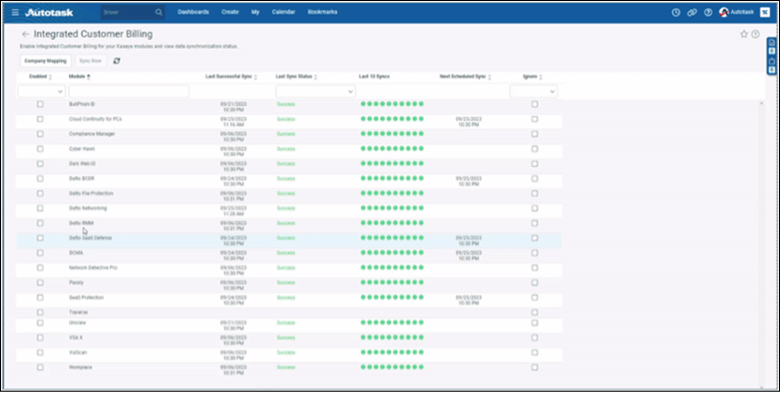This screenshot has height=393, width=780.
Task: Click Next Scheduled Sync date for DCMA
Action: coord(468,256)
